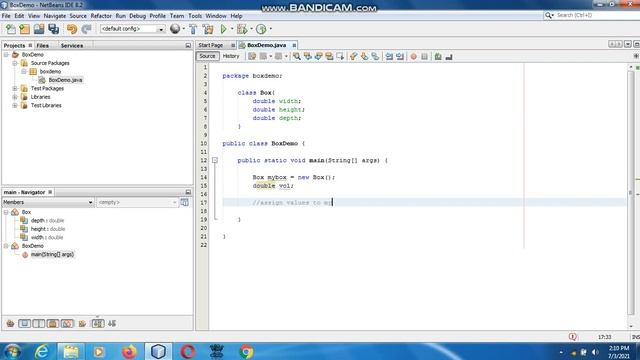The width and height of the screenshot is (640, 360).
Task: Open Firefox from the Windows taskbar
Action: click(129, 351)
